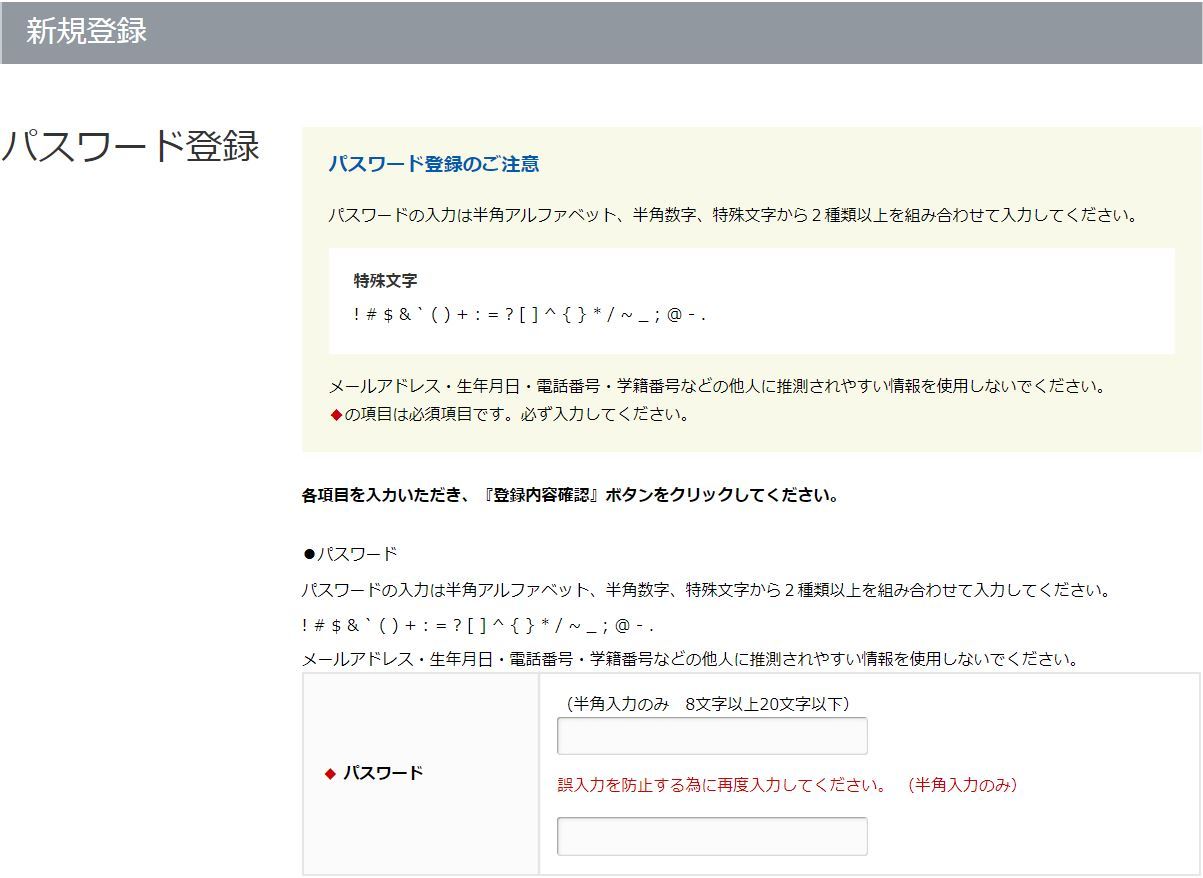Viewport: 1203px width, 878px height.
Task: Select the large パスワード登録 page heading
Action: point(130,146)
